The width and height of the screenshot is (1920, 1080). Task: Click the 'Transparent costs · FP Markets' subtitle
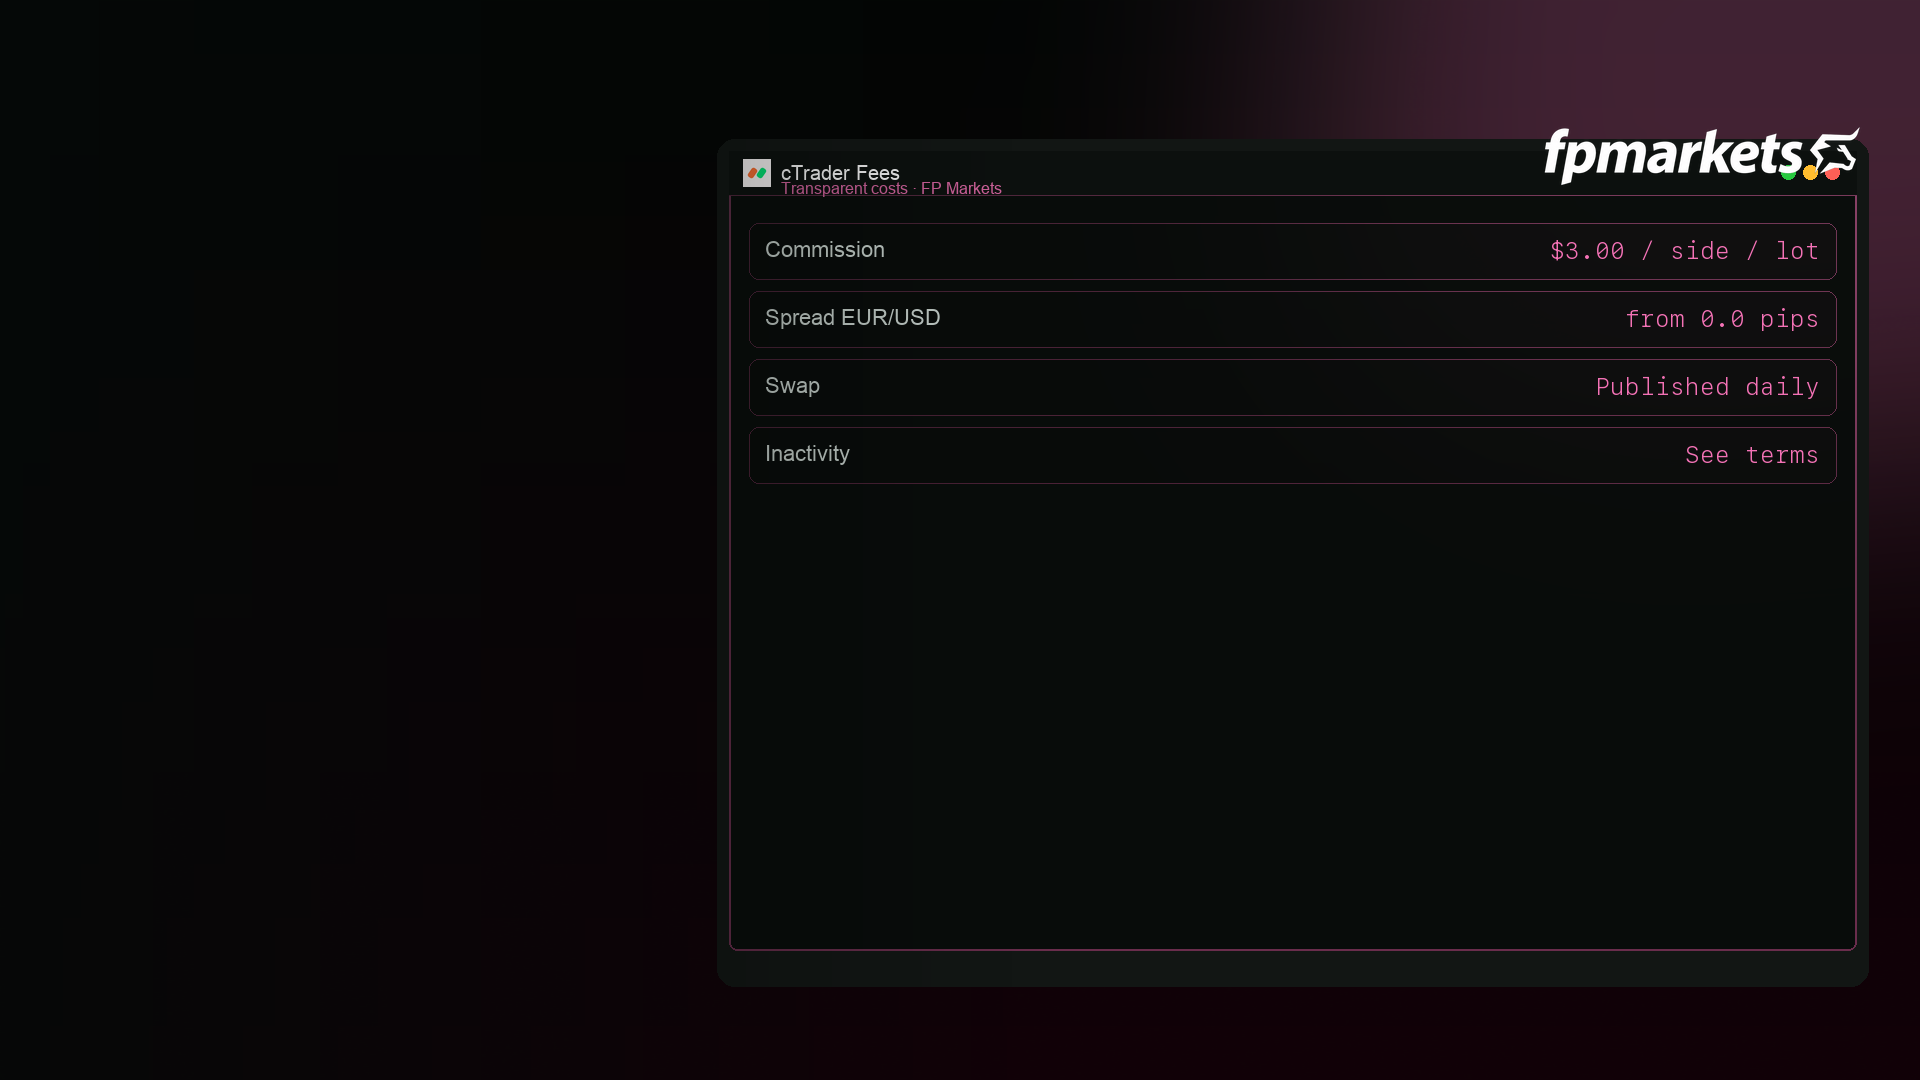pos(891,189)
